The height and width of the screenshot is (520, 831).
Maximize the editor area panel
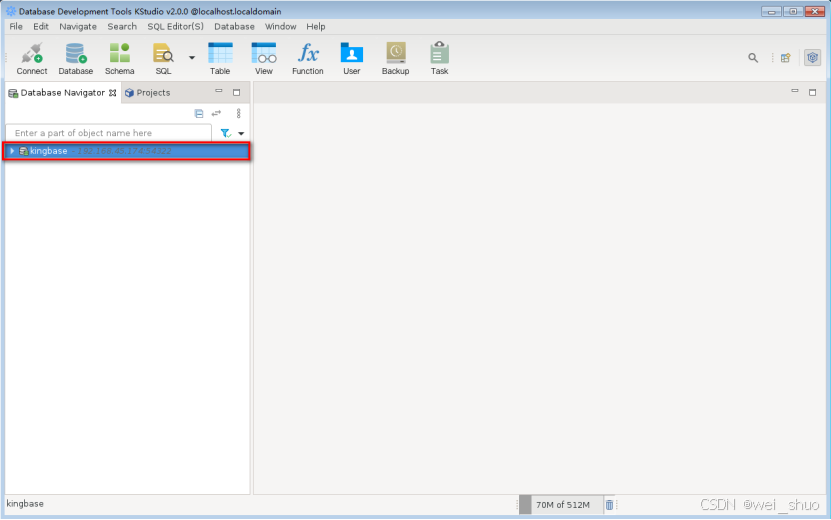point(812,92)
